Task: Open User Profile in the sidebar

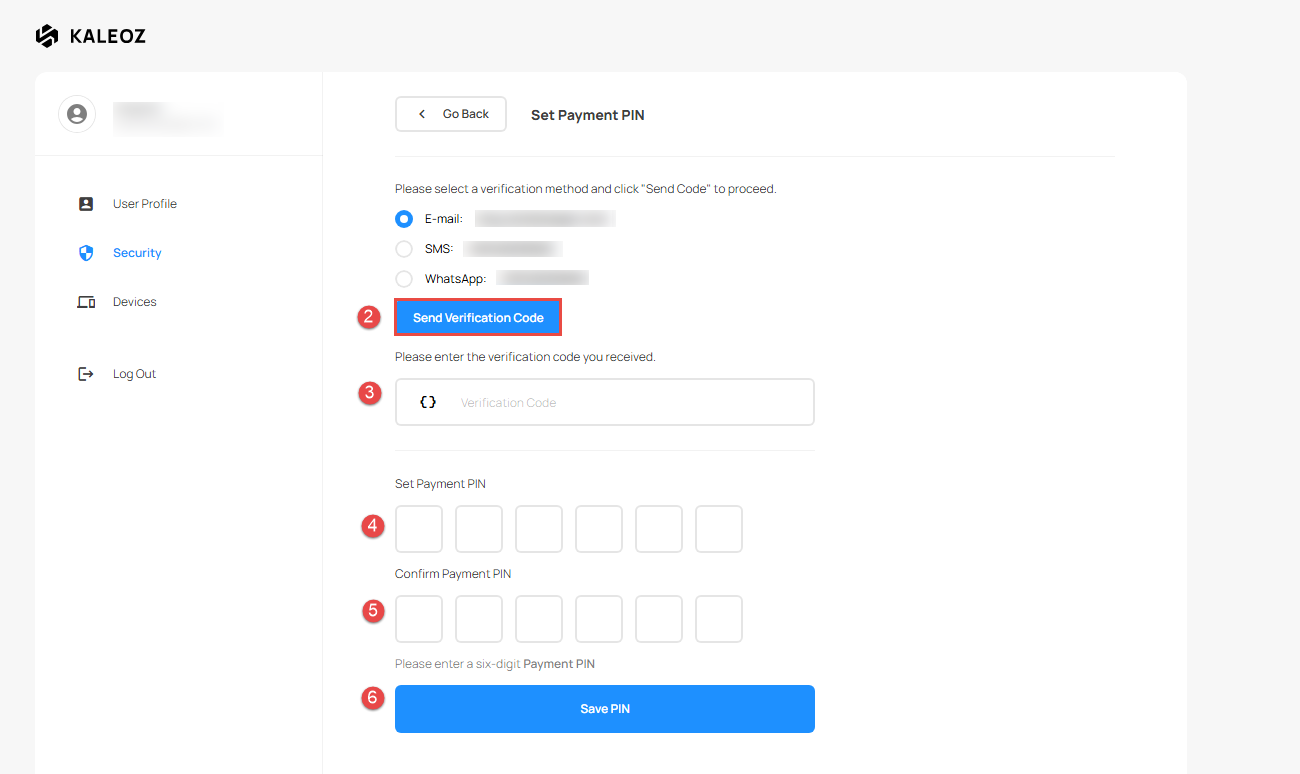Action: click(144, 204)
